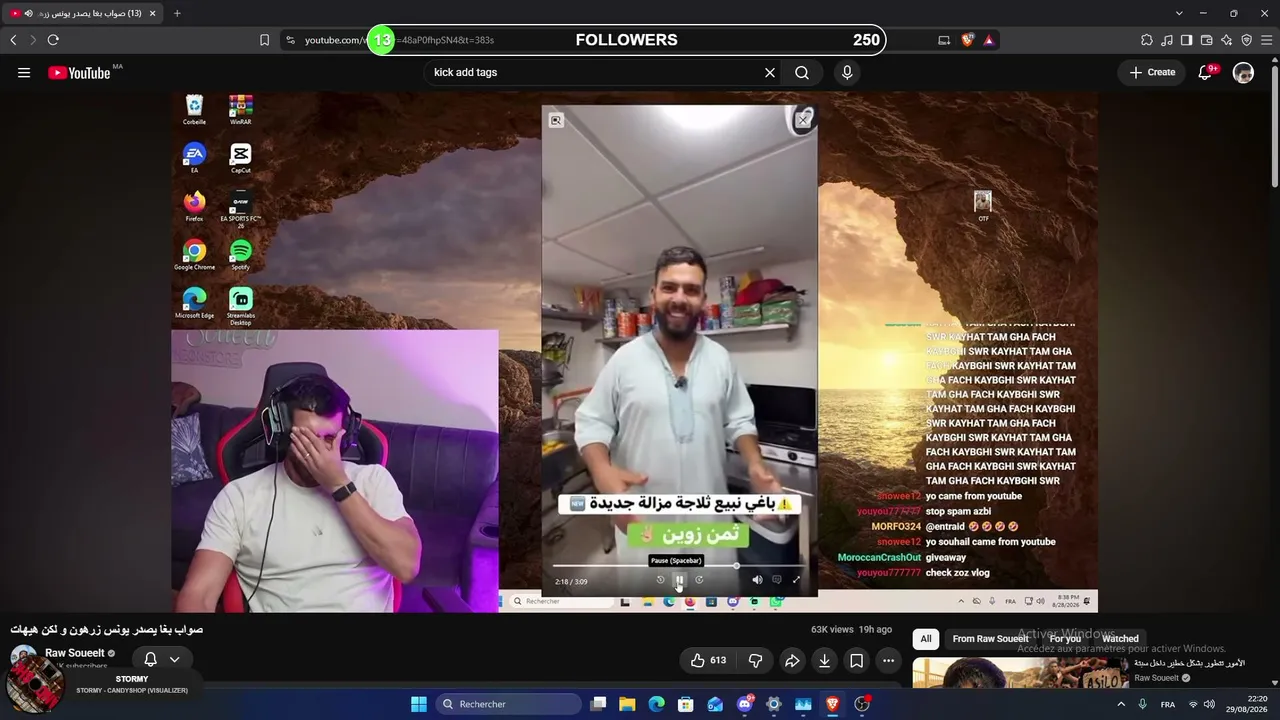Open the video's more actions menu
This screenshot has height=720, width=1280.
[888, 660]
